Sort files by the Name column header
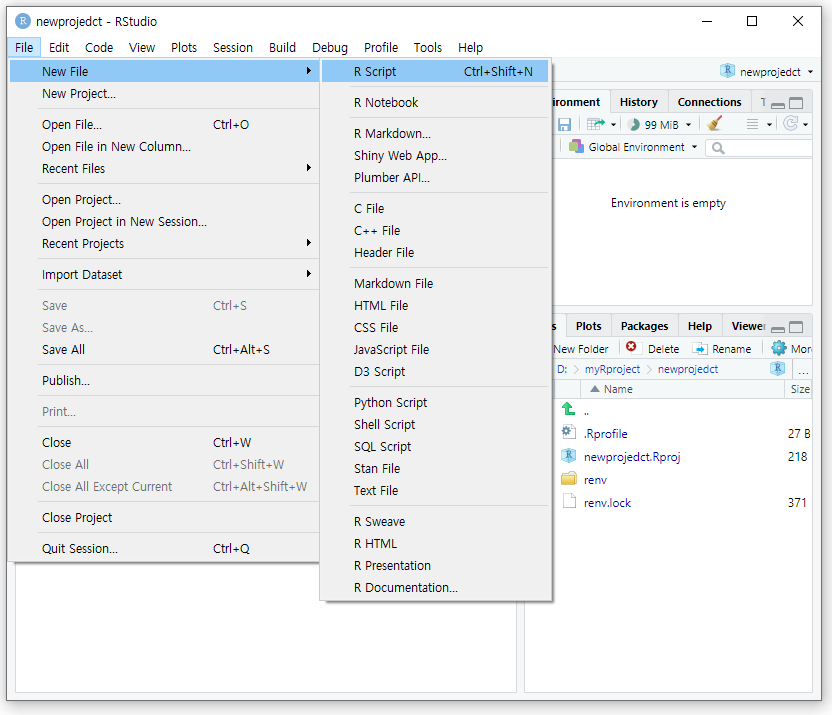The height and width of the screenshot is (715, 832). tap(618, 389)
